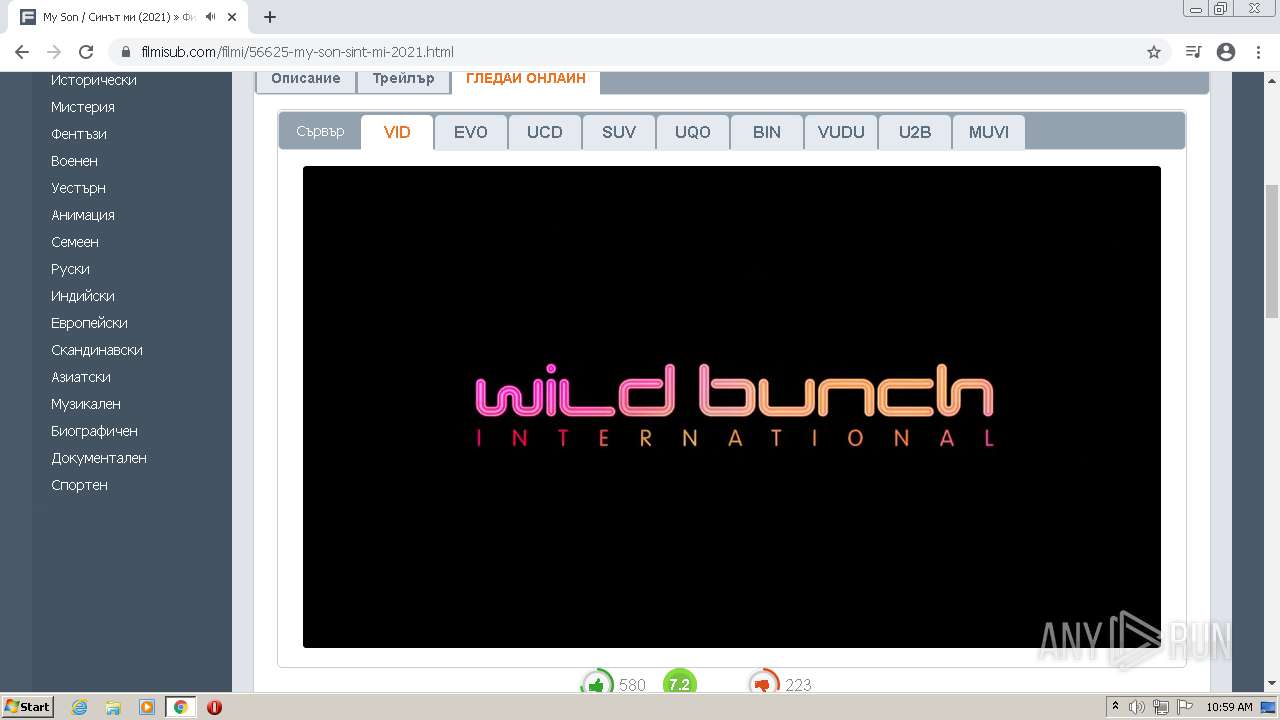
Task: Open the Руски genre link
Action: [70, 269]
